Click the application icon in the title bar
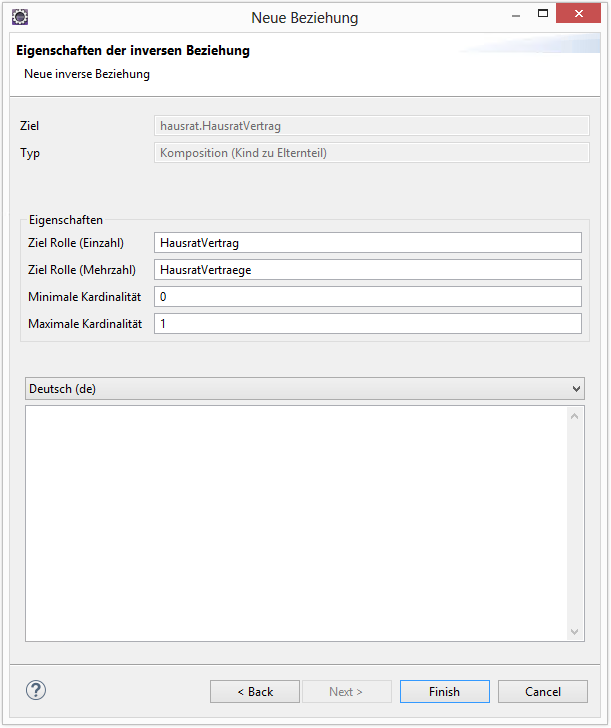 point(19,17)
